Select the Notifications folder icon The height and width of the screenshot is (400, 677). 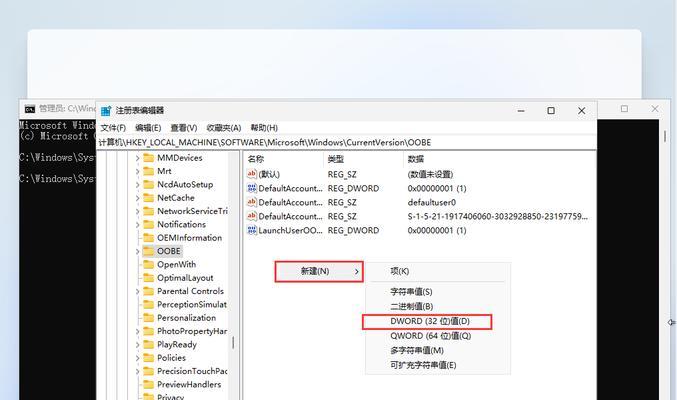point(149,225)
